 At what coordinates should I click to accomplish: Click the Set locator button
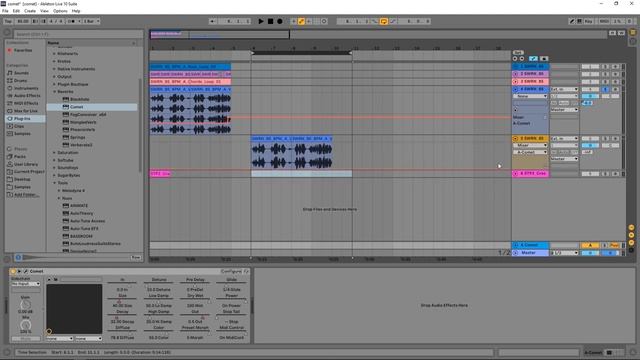(x=518, y=53)
